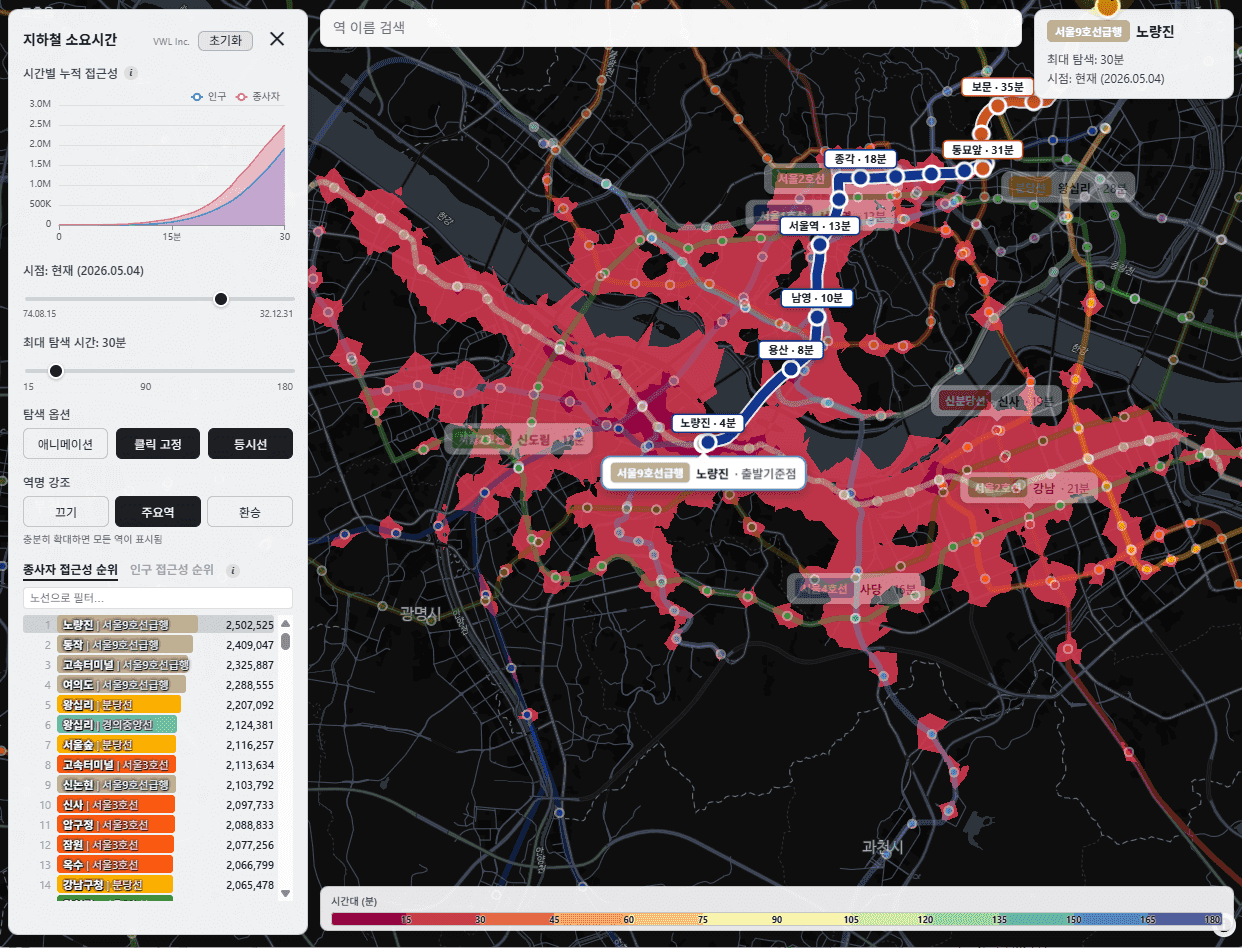The image size is (1242, 948).
Task: Open info tooltip for 시간별 누적 접근성
Action: click(132, 73)
